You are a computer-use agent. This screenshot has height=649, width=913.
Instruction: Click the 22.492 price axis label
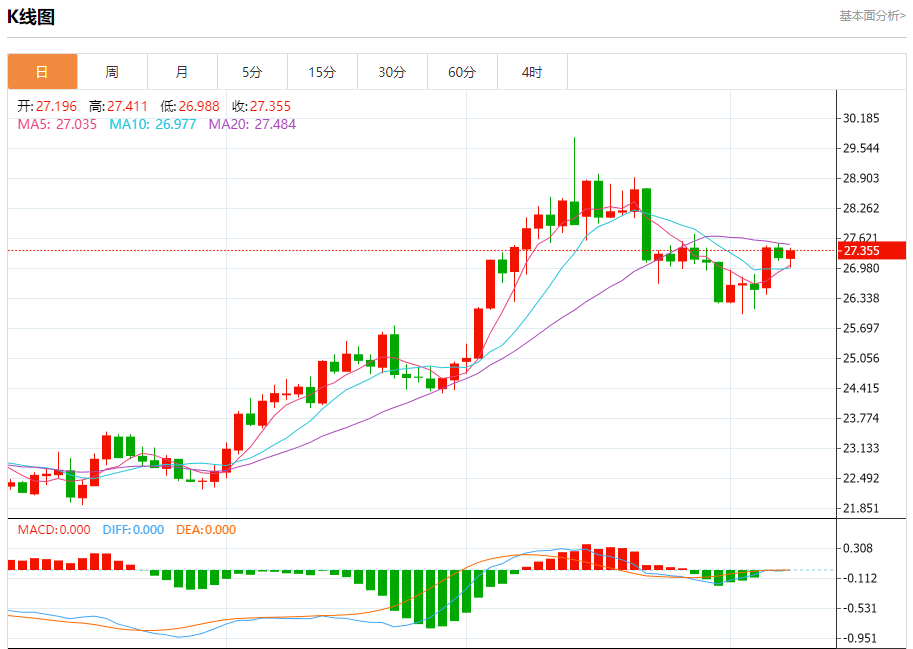(861, 478)
